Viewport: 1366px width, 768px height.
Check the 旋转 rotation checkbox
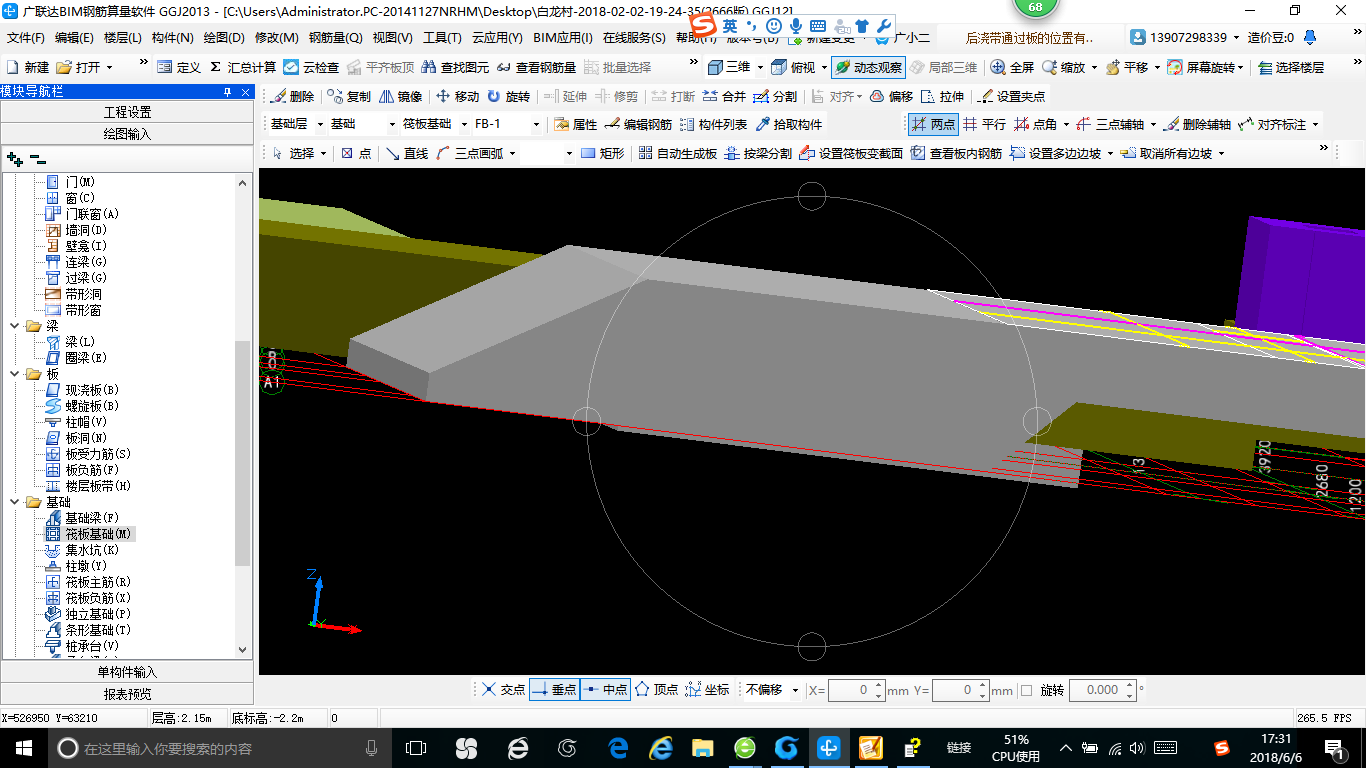tap(1026, 690)
